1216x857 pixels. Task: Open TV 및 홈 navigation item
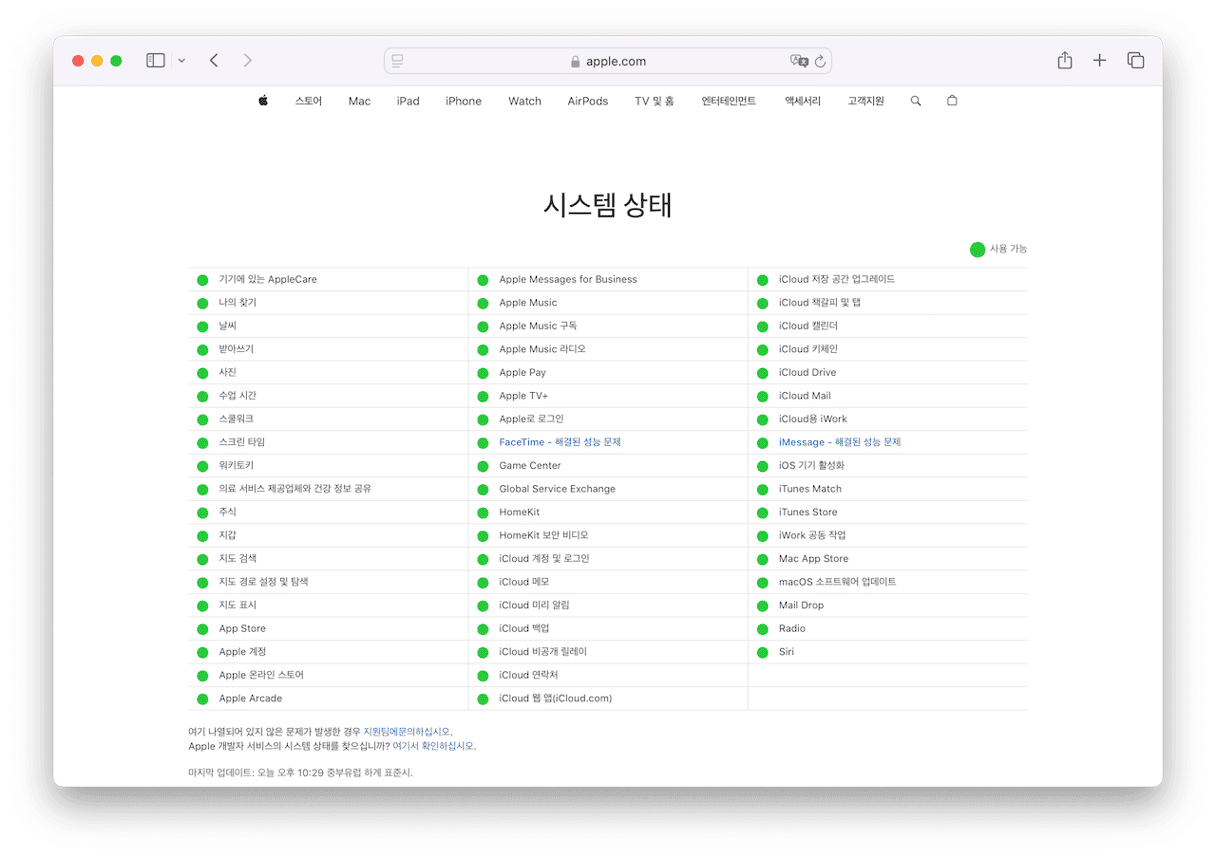point(654,101)
